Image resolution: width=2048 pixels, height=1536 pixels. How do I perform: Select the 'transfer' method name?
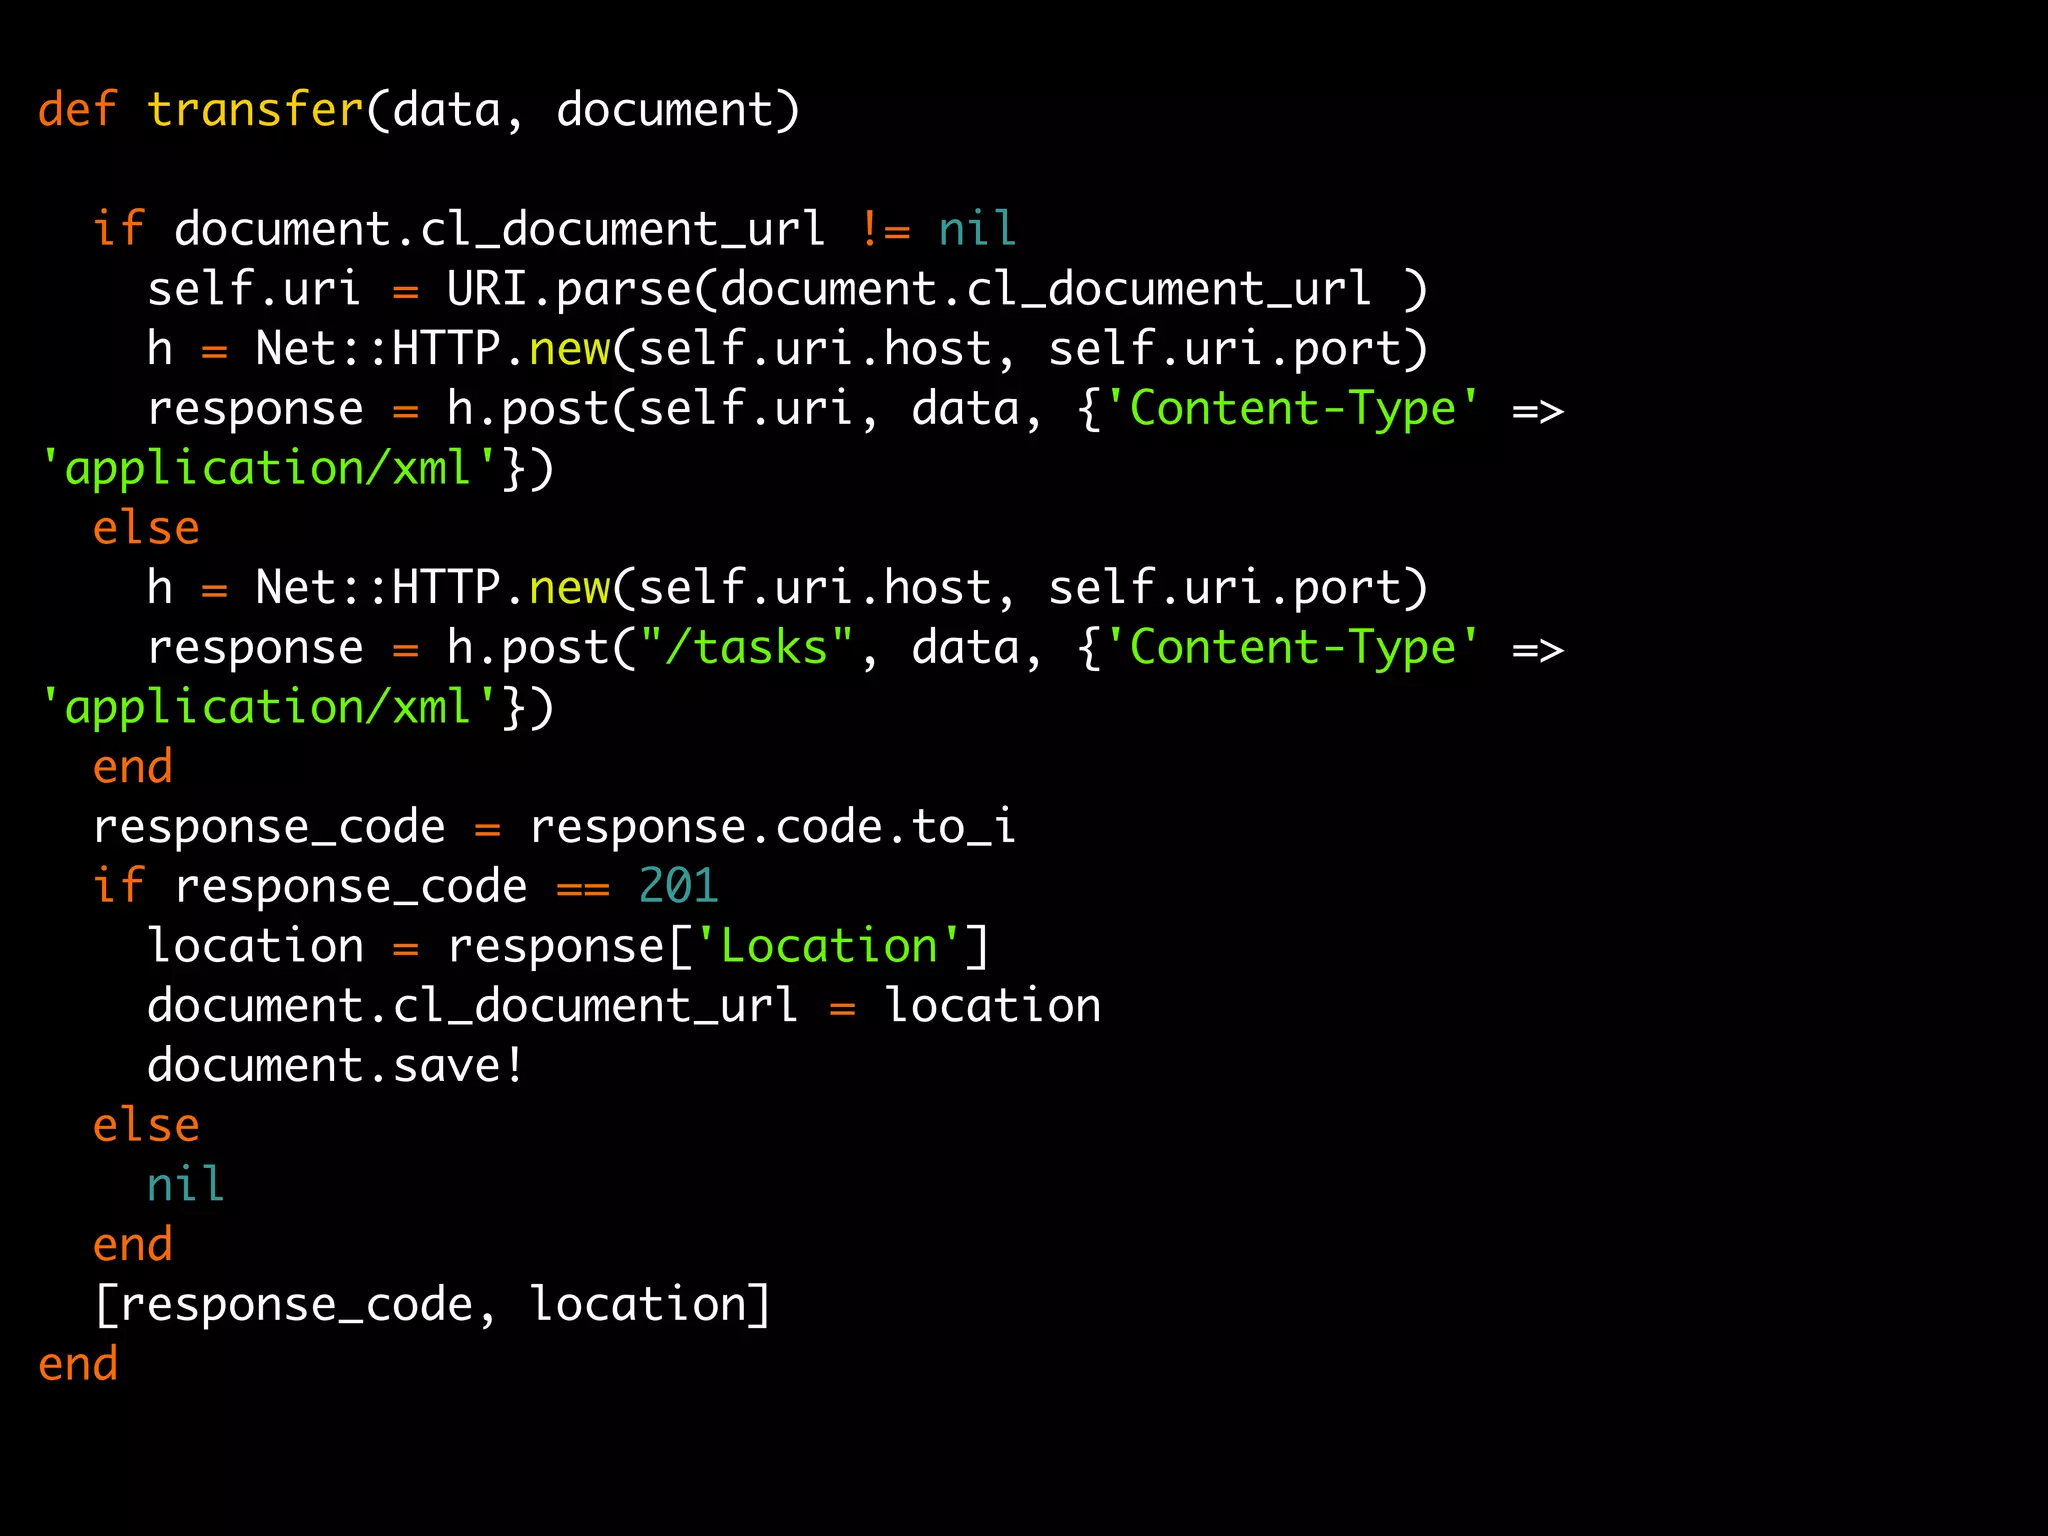[255, 109]
